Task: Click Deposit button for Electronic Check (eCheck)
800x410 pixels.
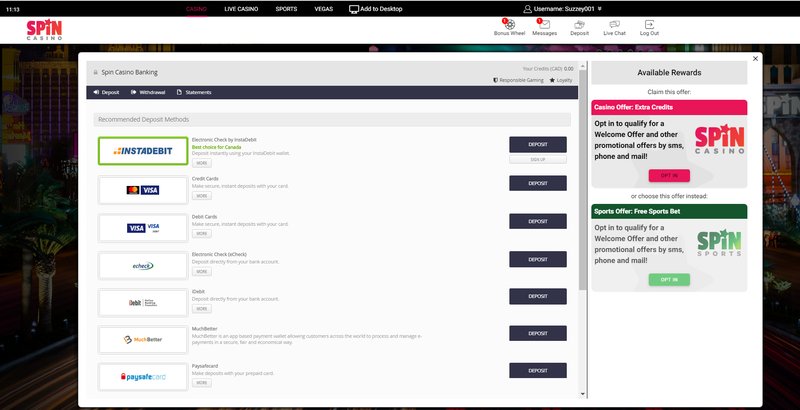Action: click(x=538, y=259)
